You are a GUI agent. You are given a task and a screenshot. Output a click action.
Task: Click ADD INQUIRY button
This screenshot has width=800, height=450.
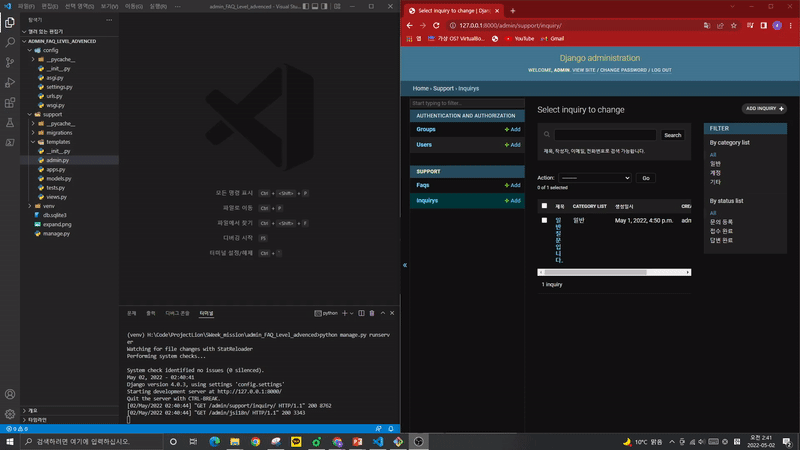coord(764,109)
